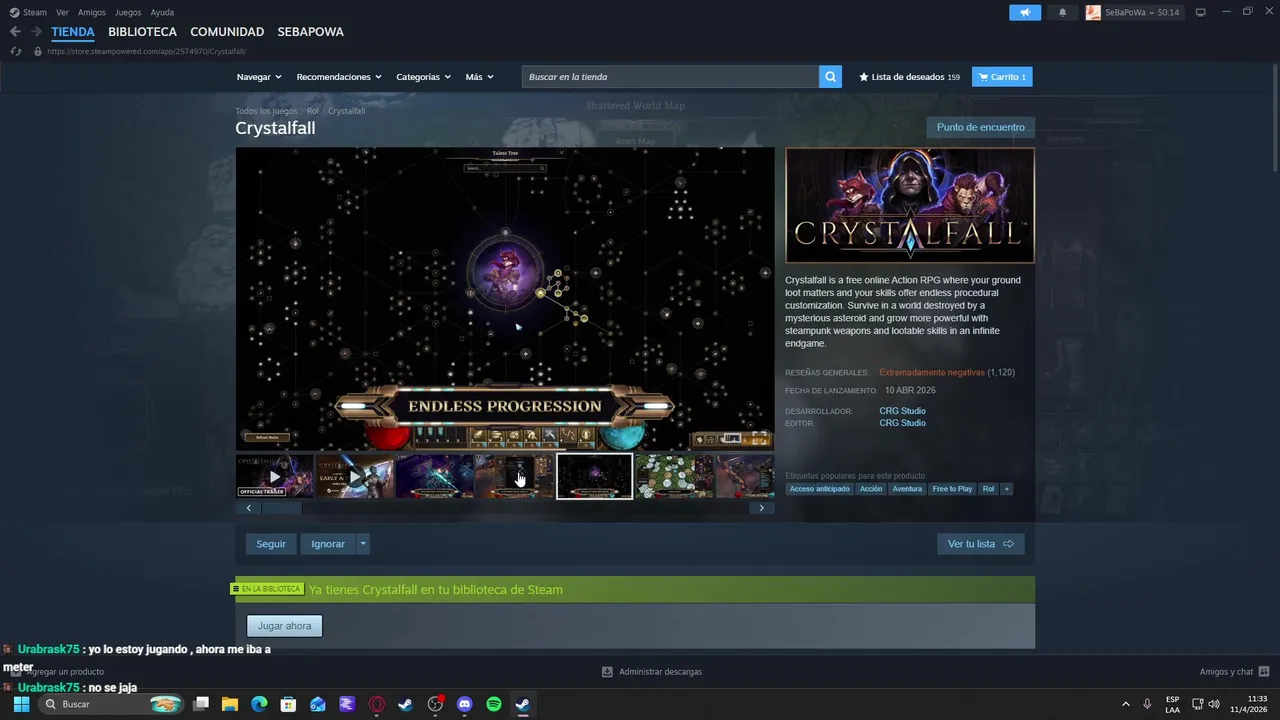The height and width of the screenshot is (720, 1280).
Task: Open Spotify from the taskbar
Action: point(493,704)
